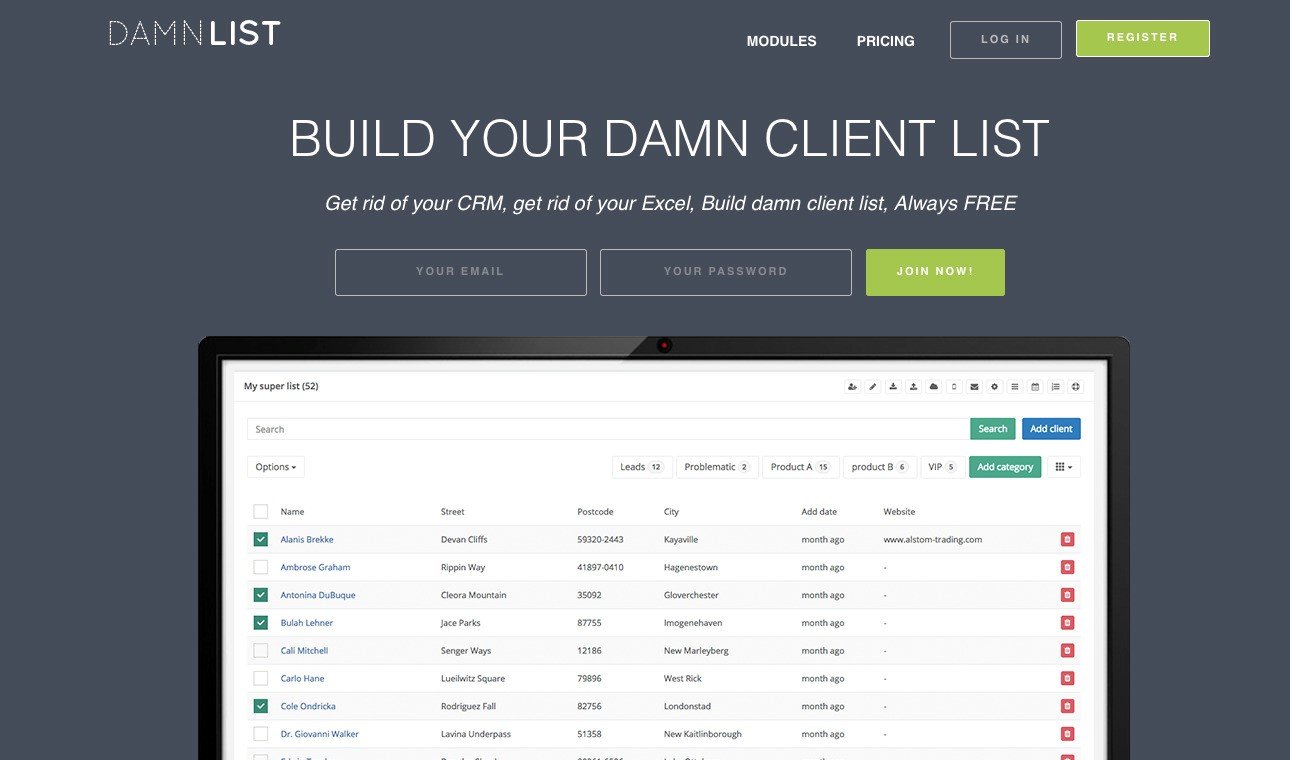
Task: Click the YOUR EMAIL input field
Action: 461,272
